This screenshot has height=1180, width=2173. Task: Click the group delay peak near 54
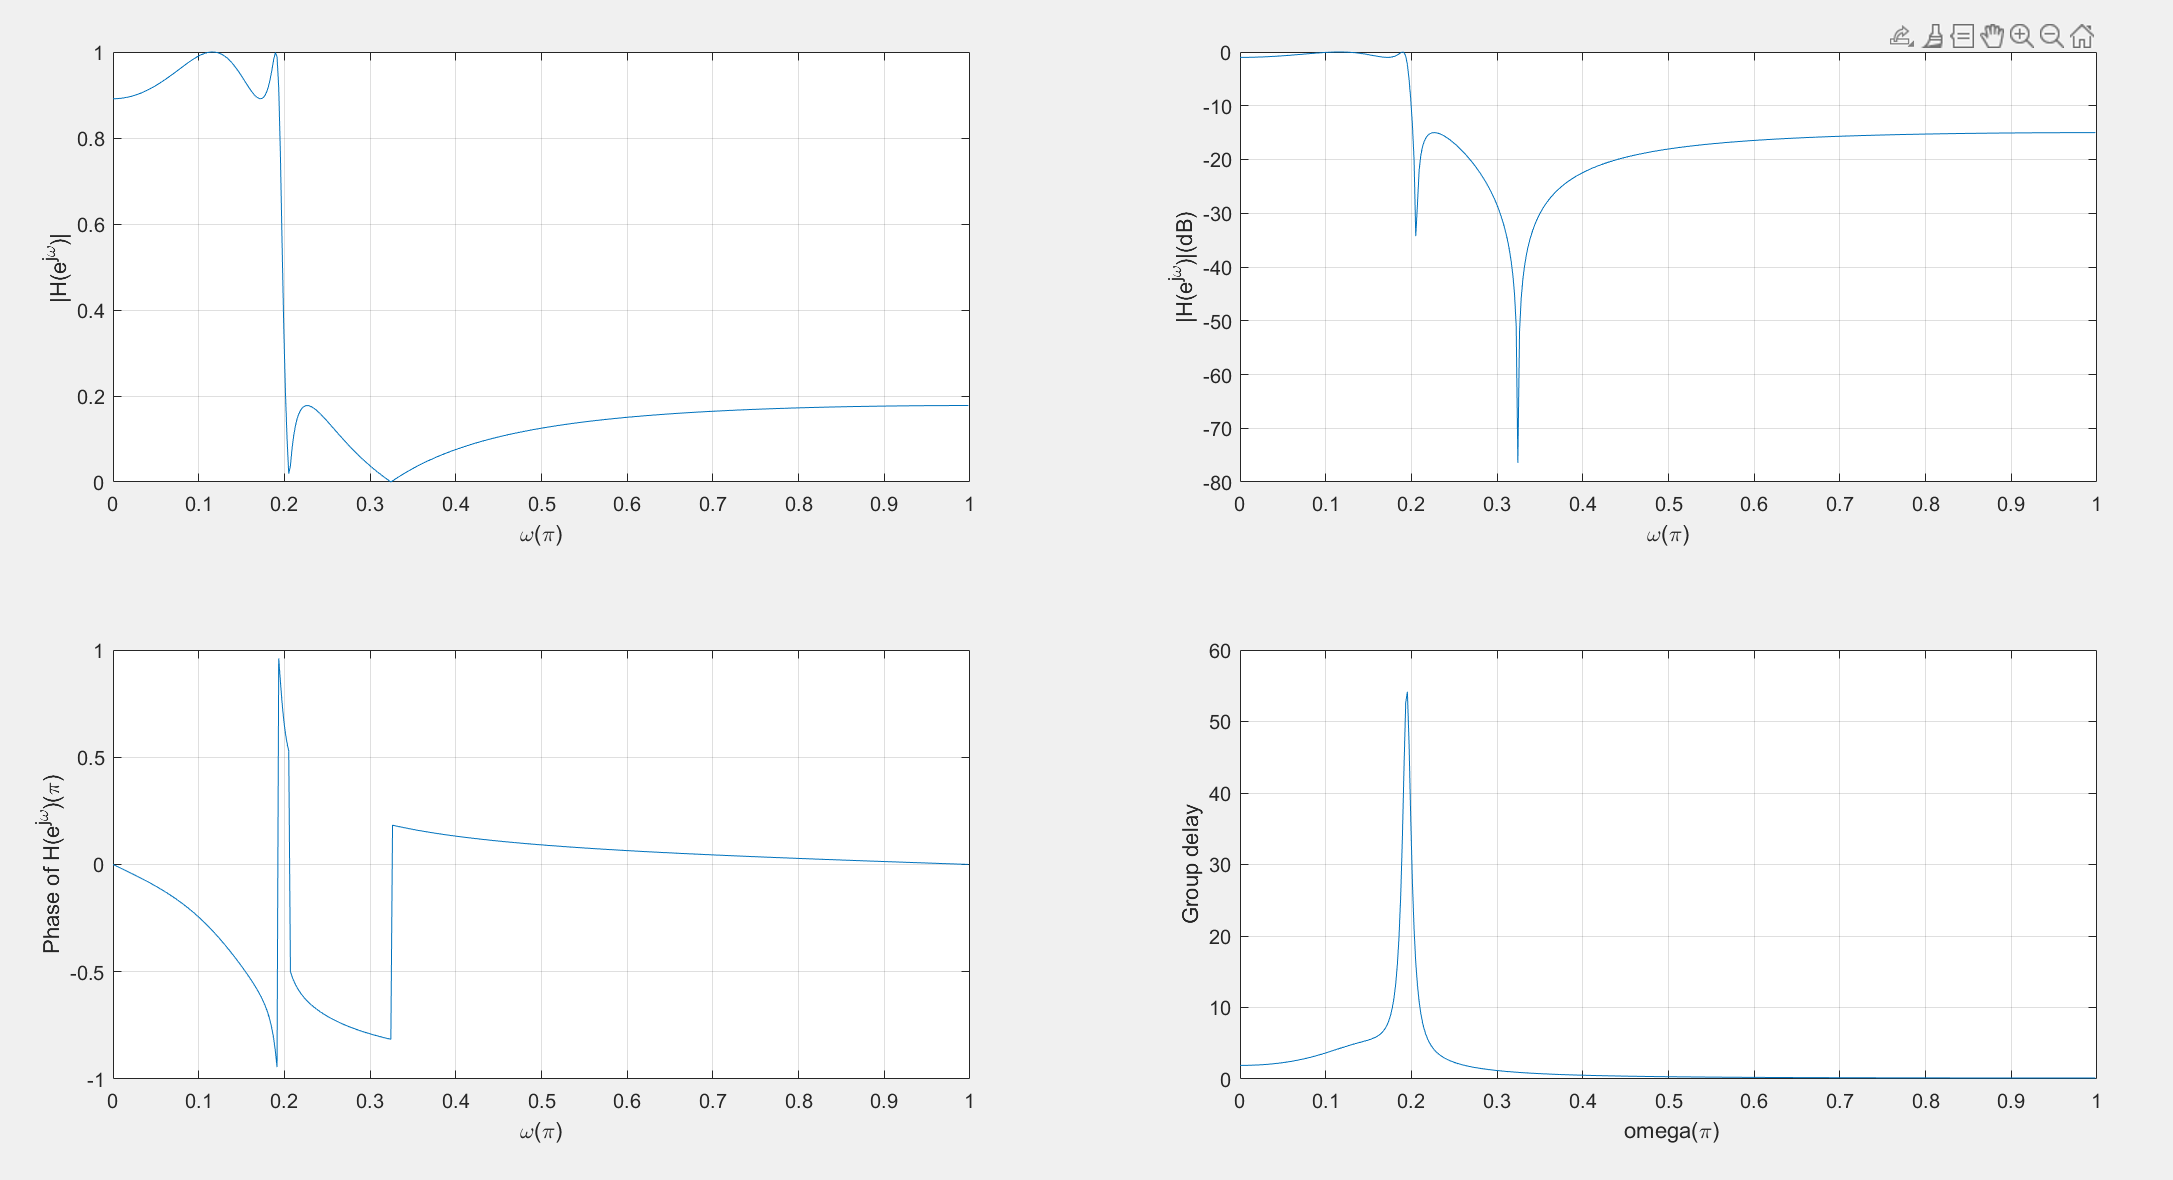click(x=1406, y=694)
